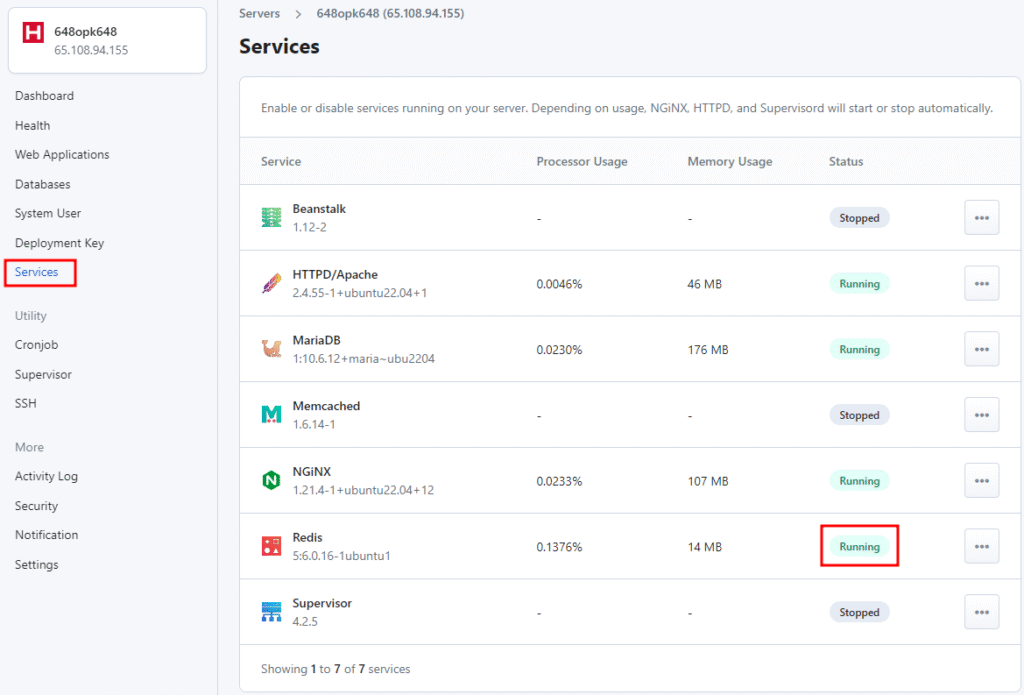Click the Stopped status badge for Beanstalk
This screenshot has height=695, width=1024.
tap(859, 218)
